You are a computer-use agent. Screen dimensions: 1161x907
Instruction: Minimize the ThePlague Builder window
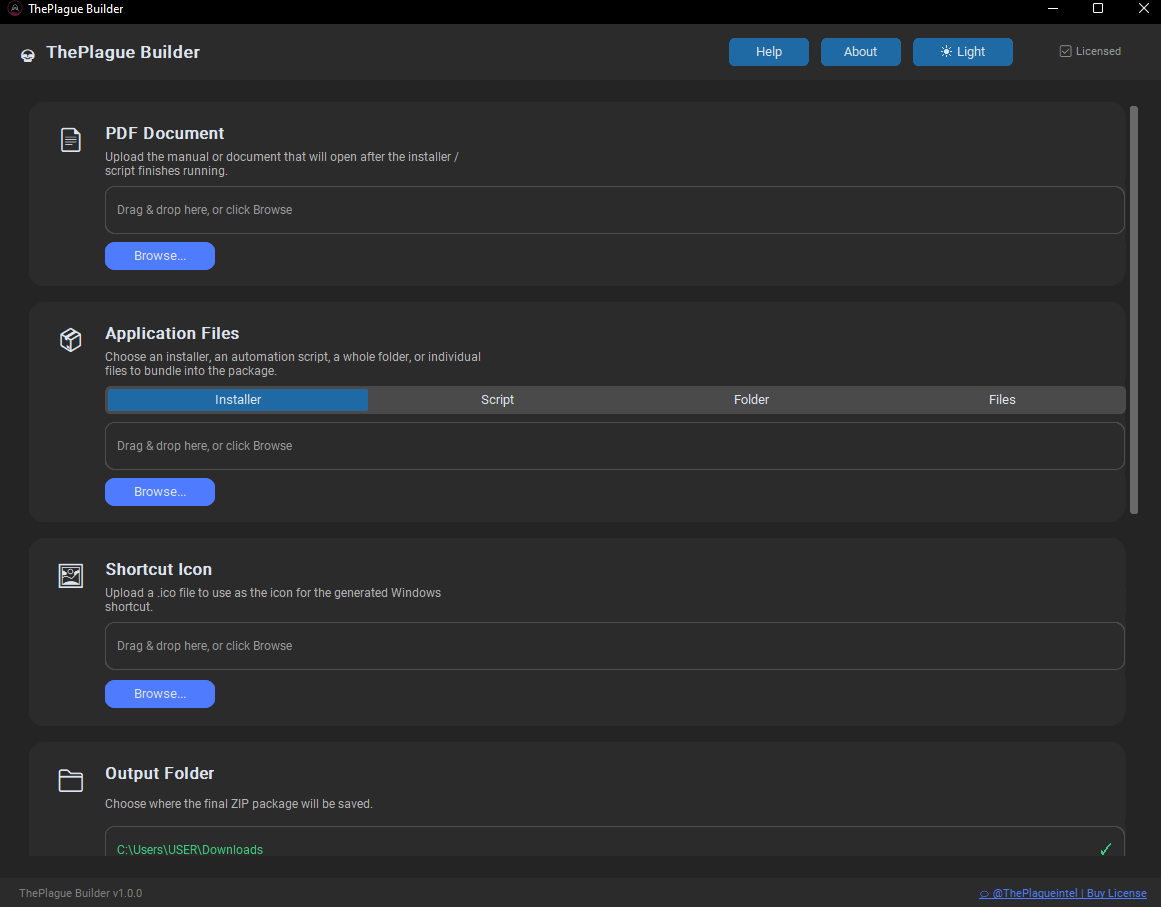pyautogui.click(x=1053, y=9)
